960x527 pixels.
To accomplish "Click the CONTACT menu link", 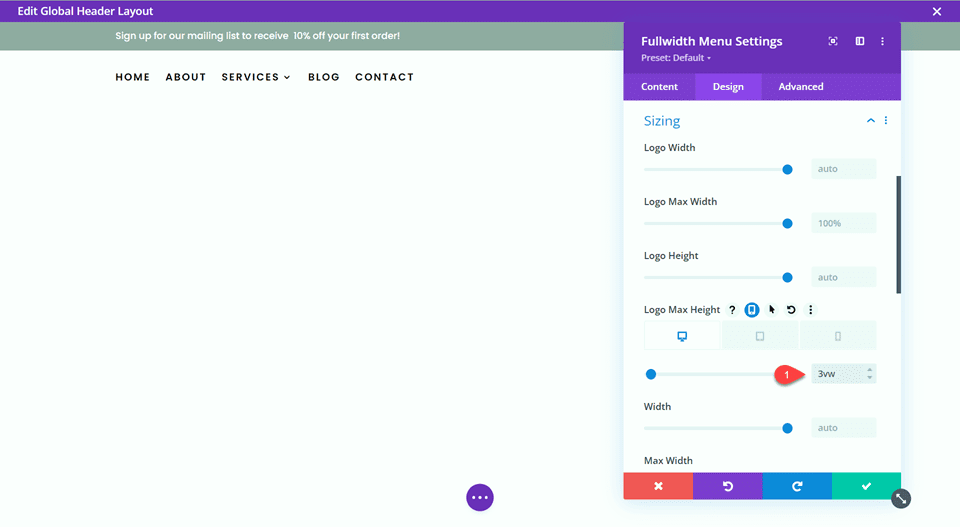I will pos(384,77).
